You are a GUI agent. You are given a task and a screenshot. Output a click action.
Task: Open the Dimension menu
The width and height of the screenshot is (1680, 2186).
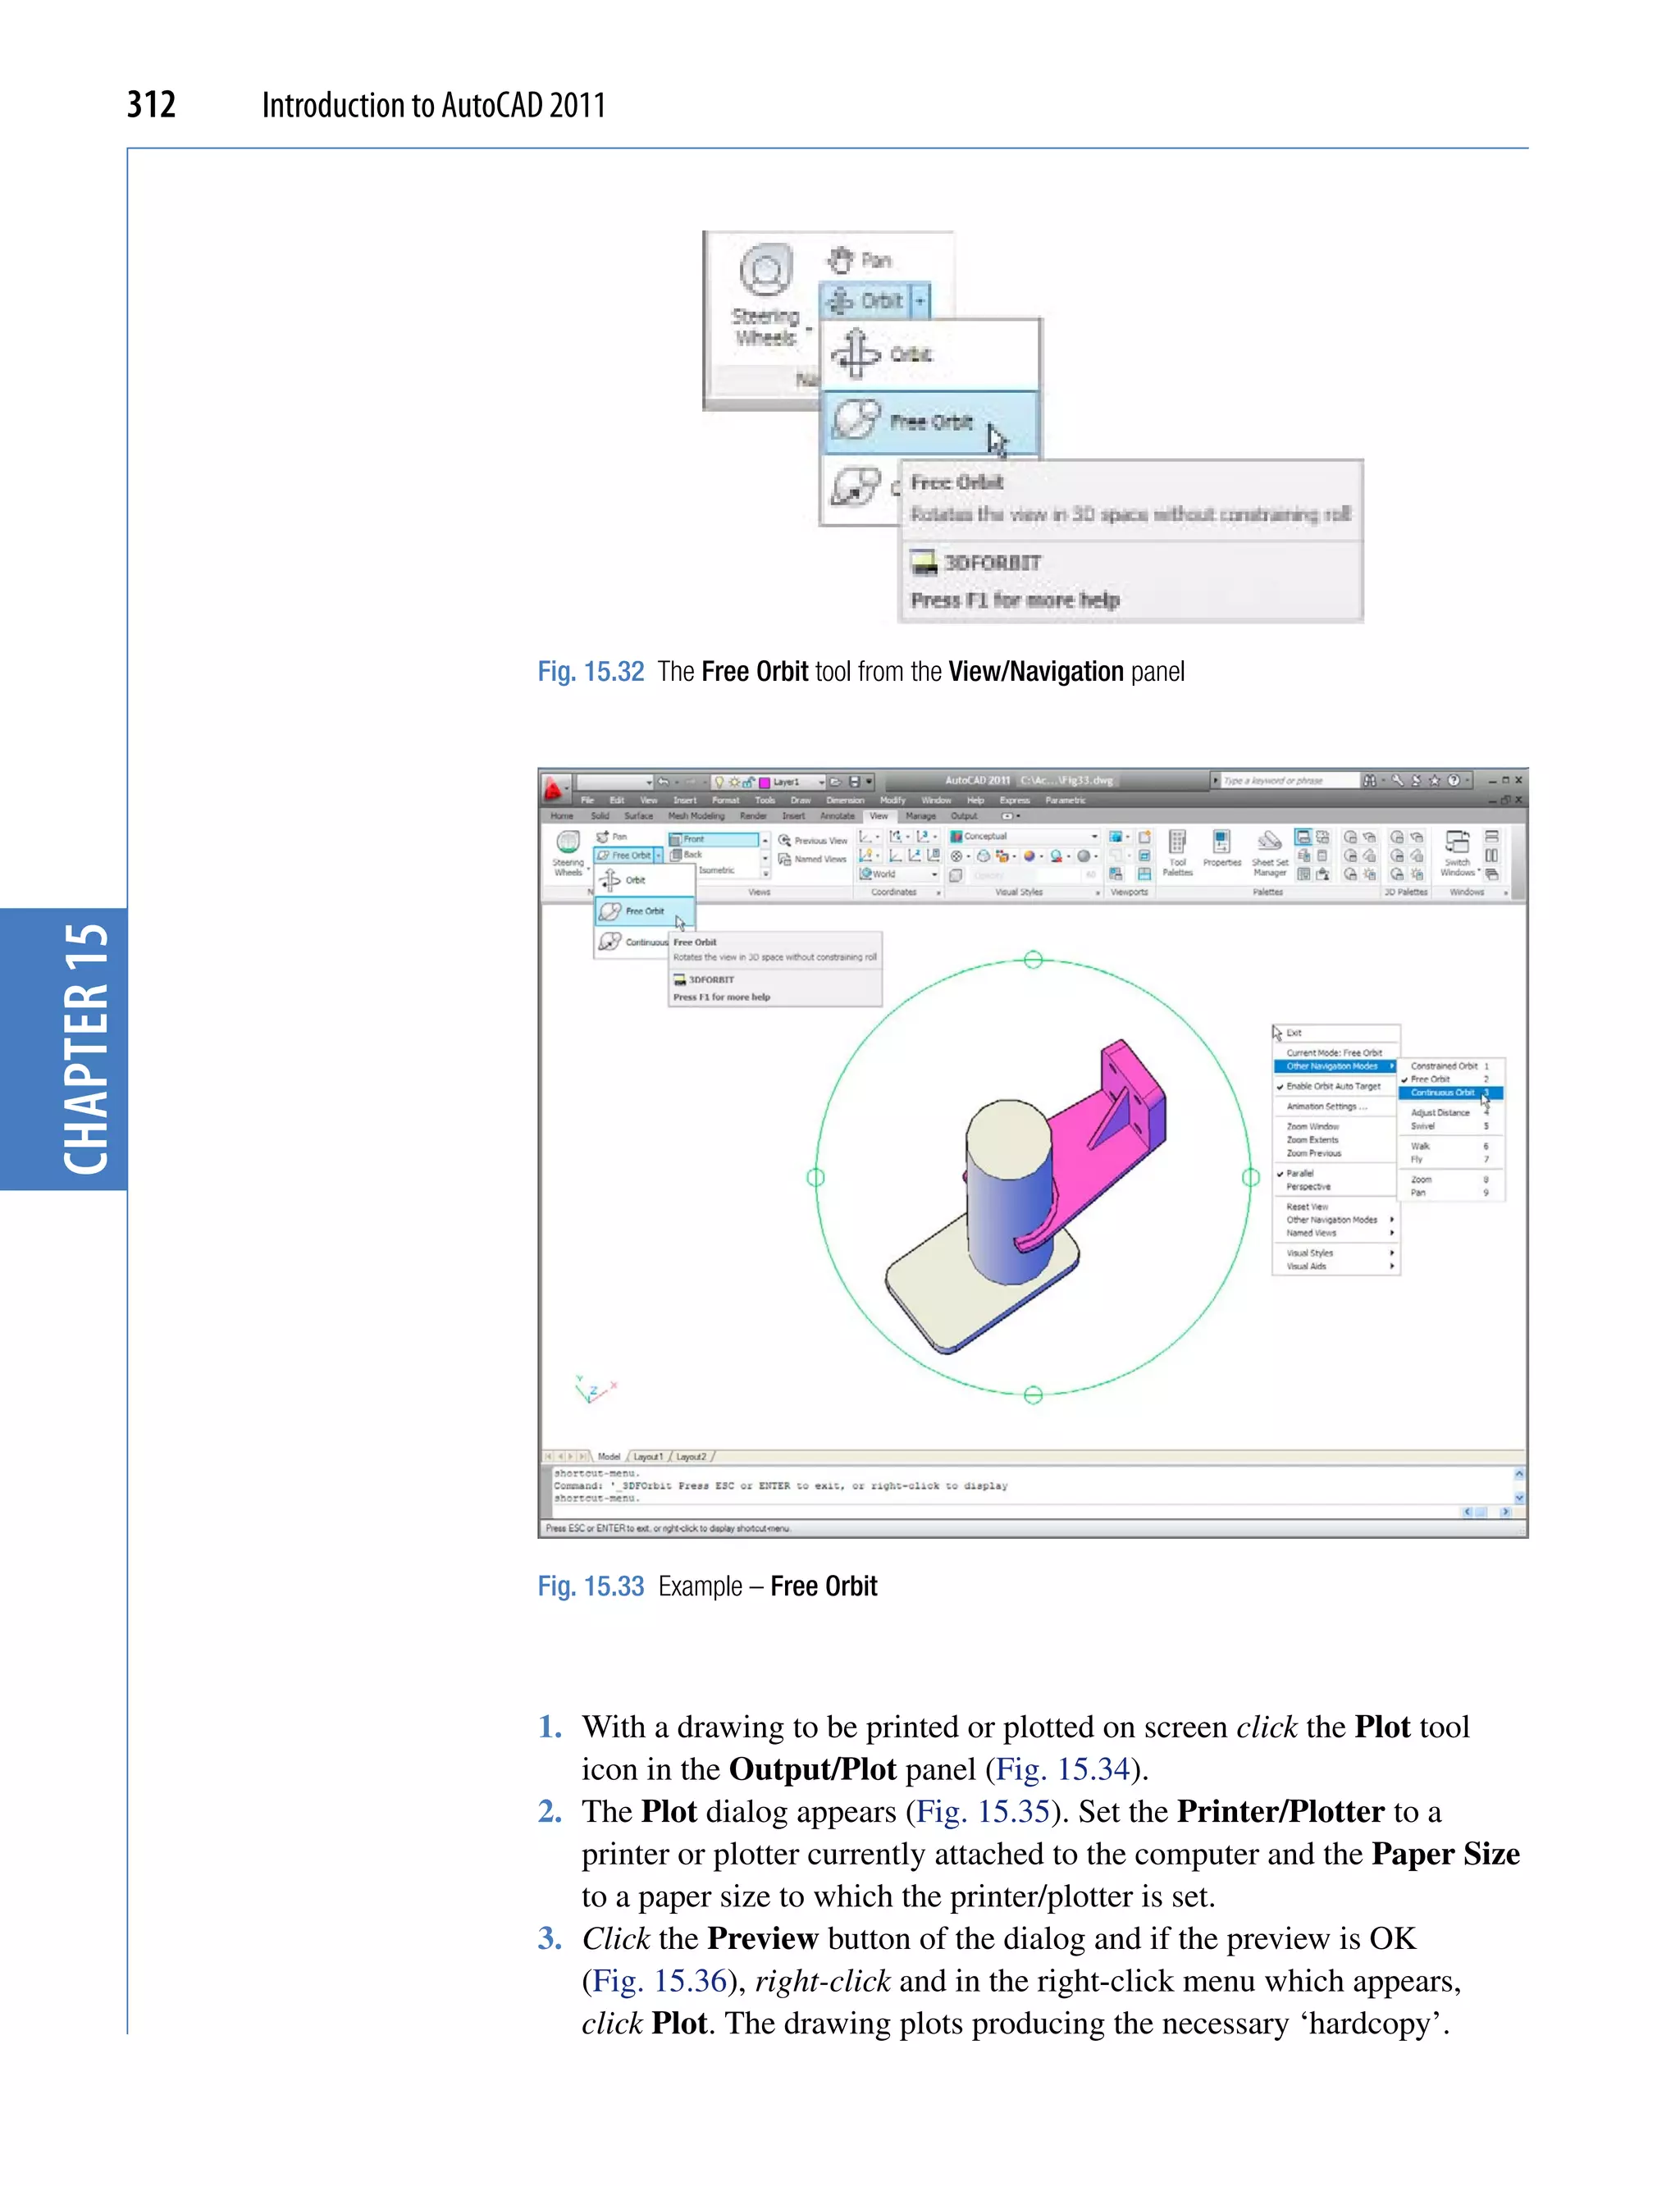[845, 800]
